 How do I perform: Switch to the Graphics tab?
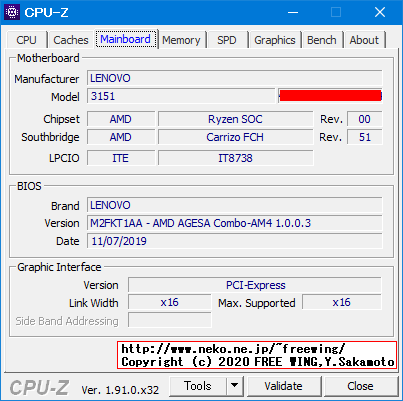coord(275,40)
